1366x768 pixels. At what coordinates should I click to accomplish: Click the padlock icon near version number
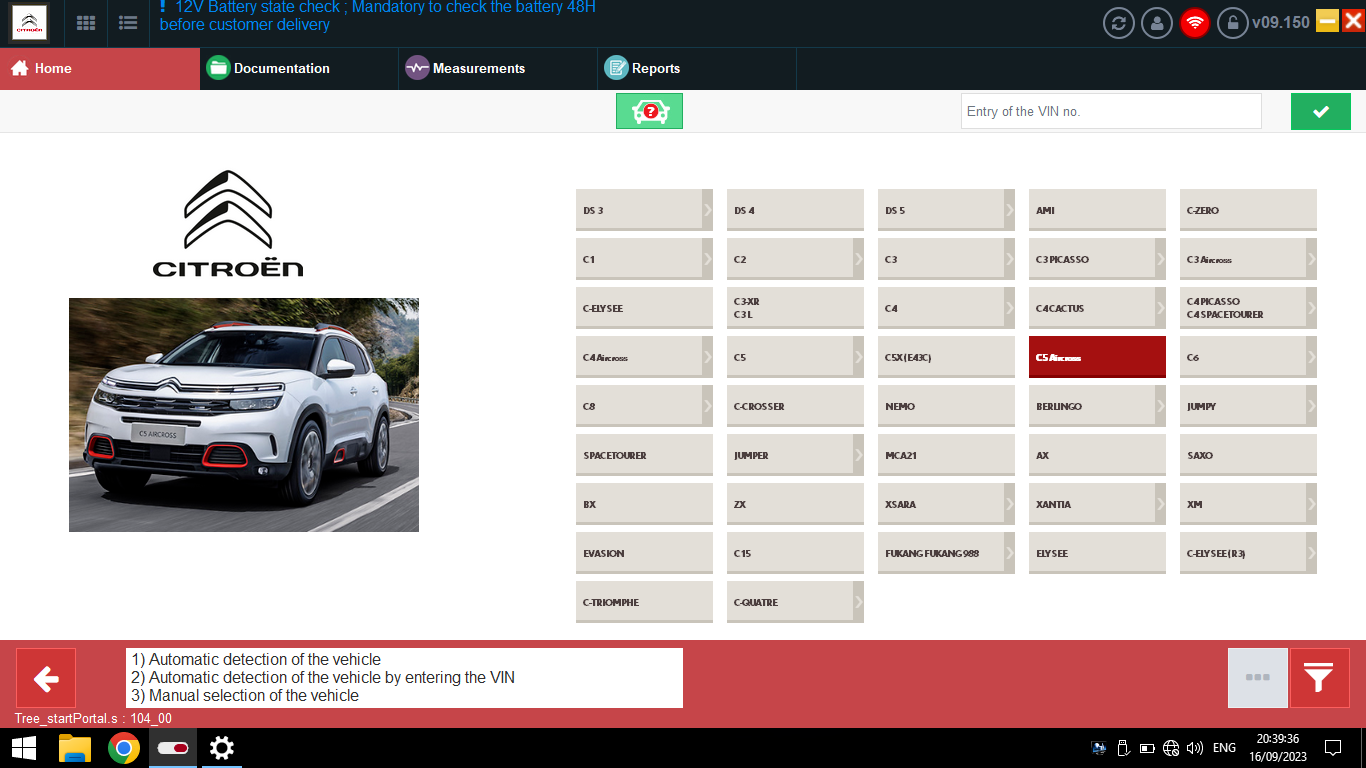(x=1232, y=22)
